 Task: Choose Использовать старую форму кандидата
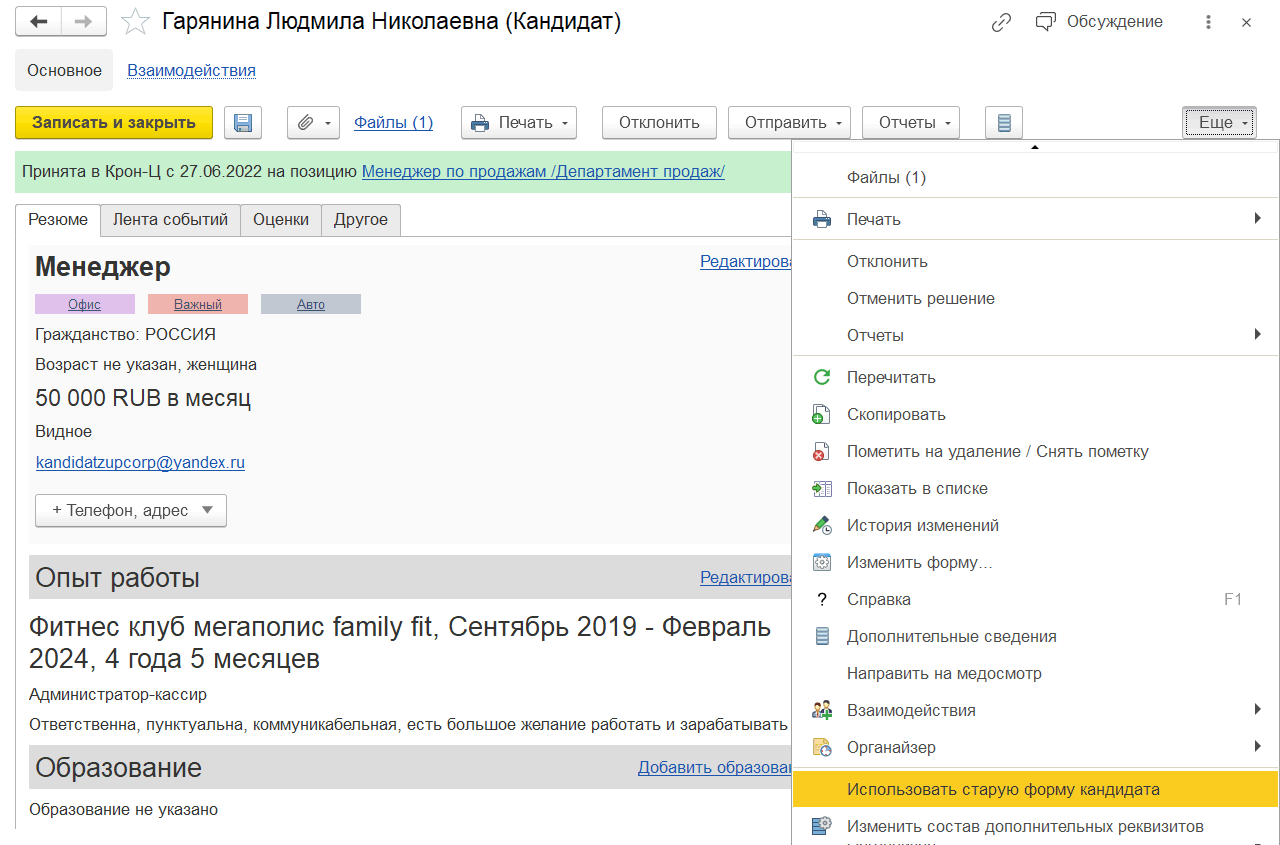[1003, 789]
